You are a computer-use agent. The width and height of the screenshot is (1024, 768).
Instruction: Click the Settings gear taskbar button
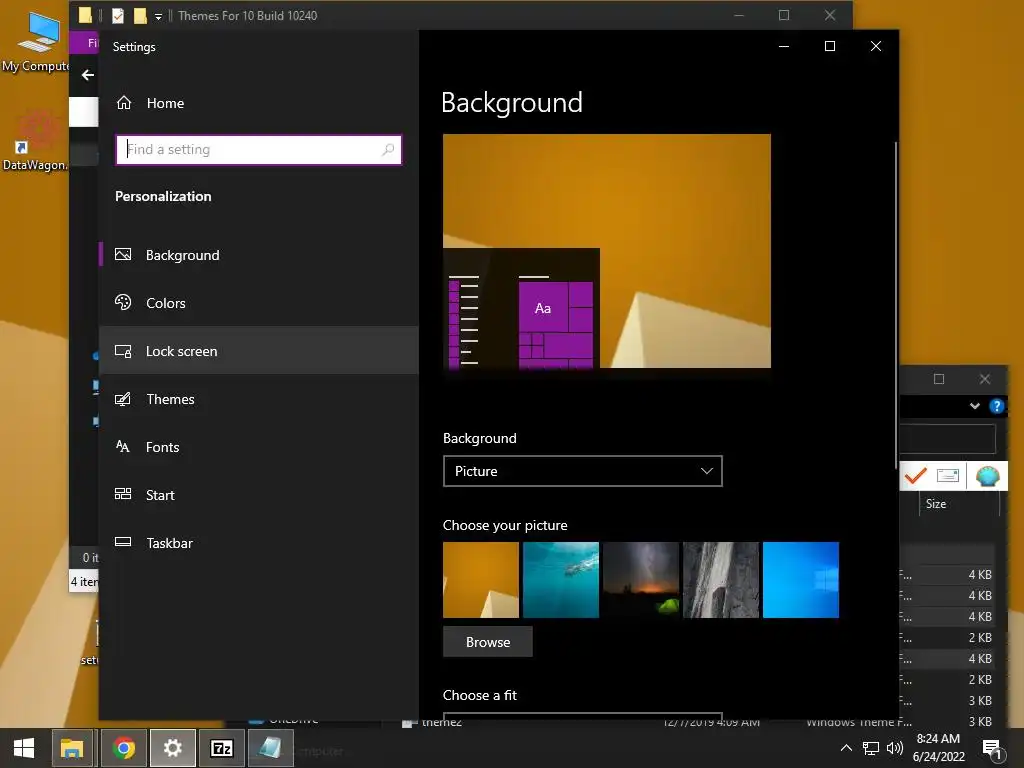coord(172,748)
